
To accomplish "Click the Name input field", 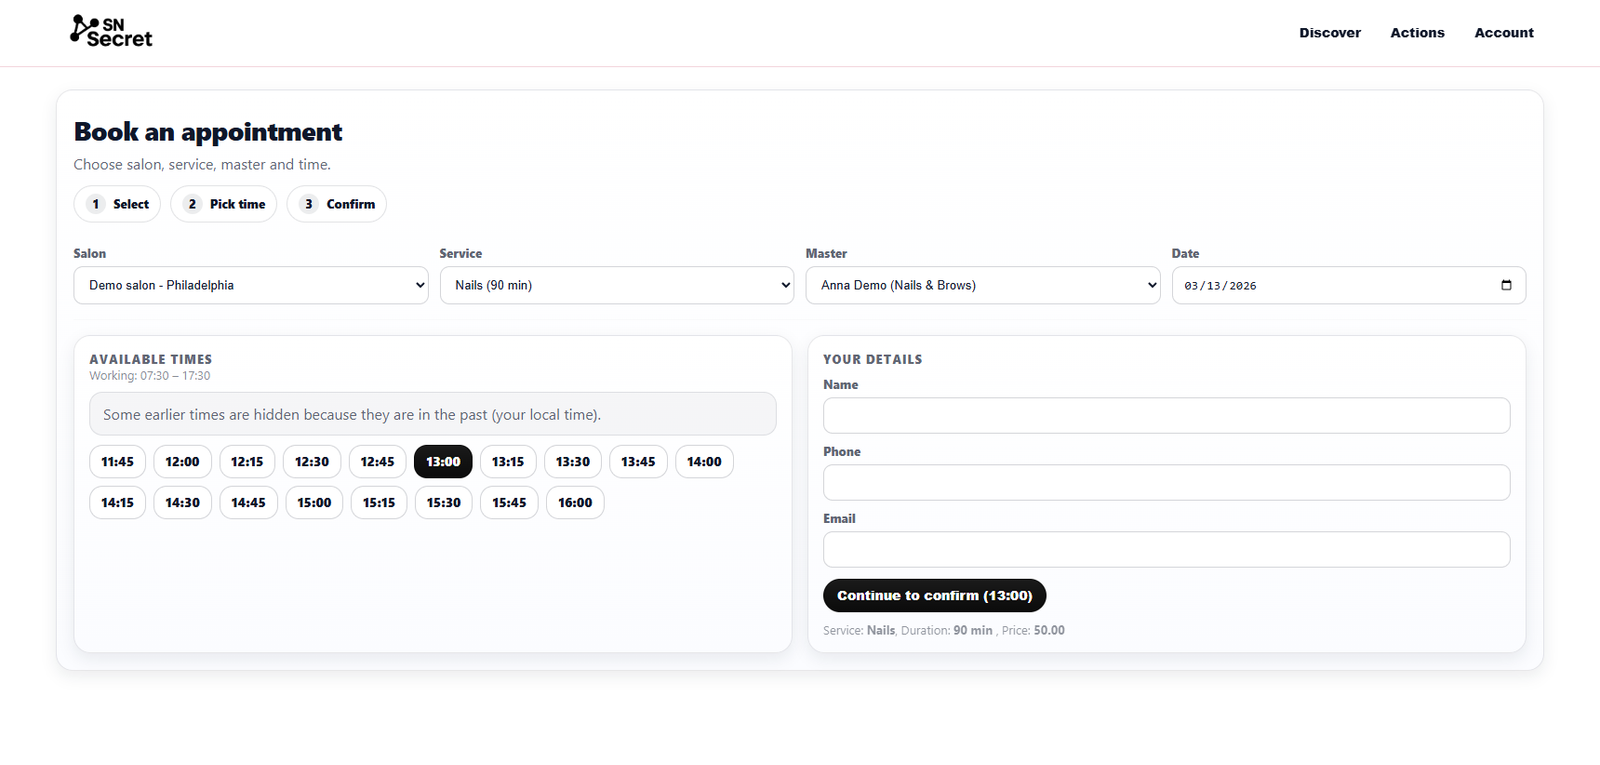I will coord(1166,416).
